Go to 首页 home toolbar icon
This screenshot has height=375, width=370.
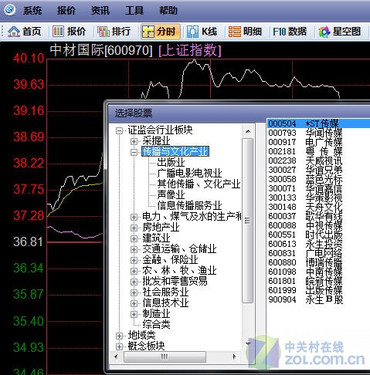(x=24, y=32)
